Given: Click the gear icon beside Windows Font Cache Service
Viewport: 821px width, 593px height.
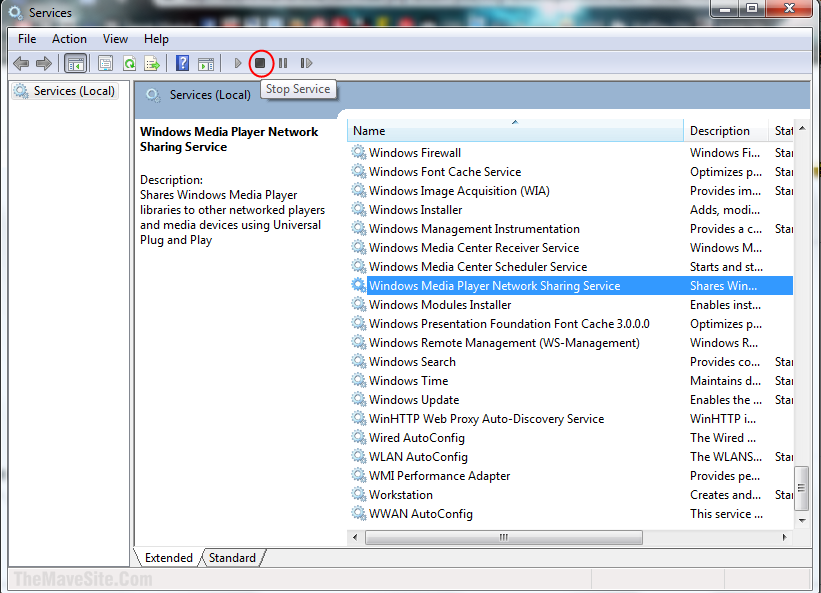Looking at the screenshot, I should (359, 171).
